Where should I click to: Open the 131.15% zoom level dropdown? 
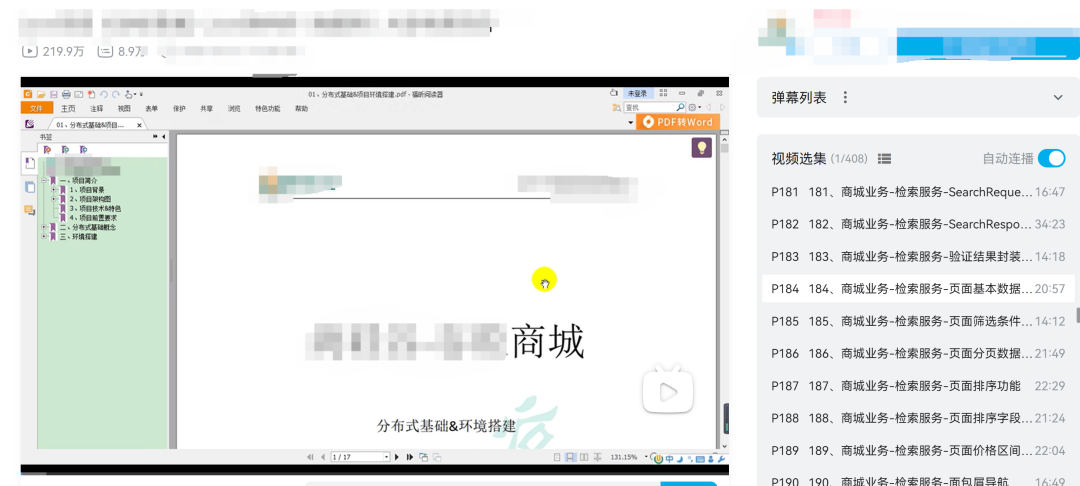click(x=646, y=457)
